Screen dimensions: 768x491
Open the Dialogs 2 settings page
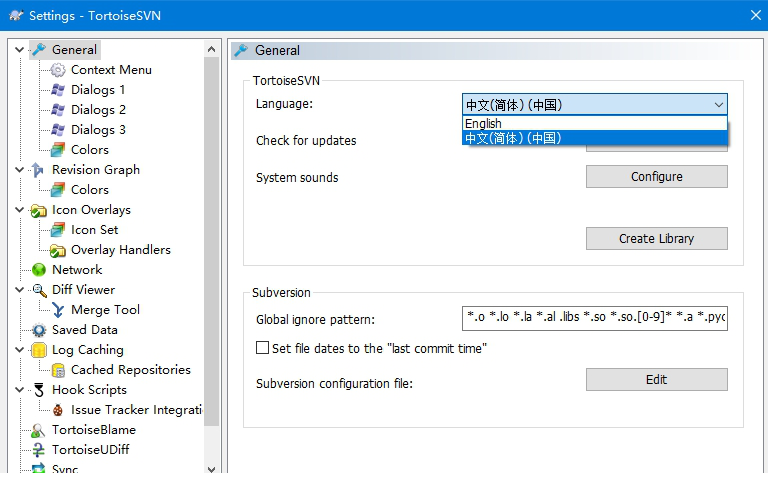click(98, 110)
